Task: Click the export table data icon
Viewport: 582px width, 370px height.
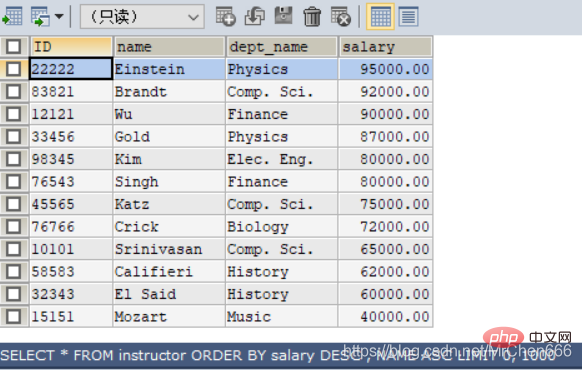Action: pos(12,16)
